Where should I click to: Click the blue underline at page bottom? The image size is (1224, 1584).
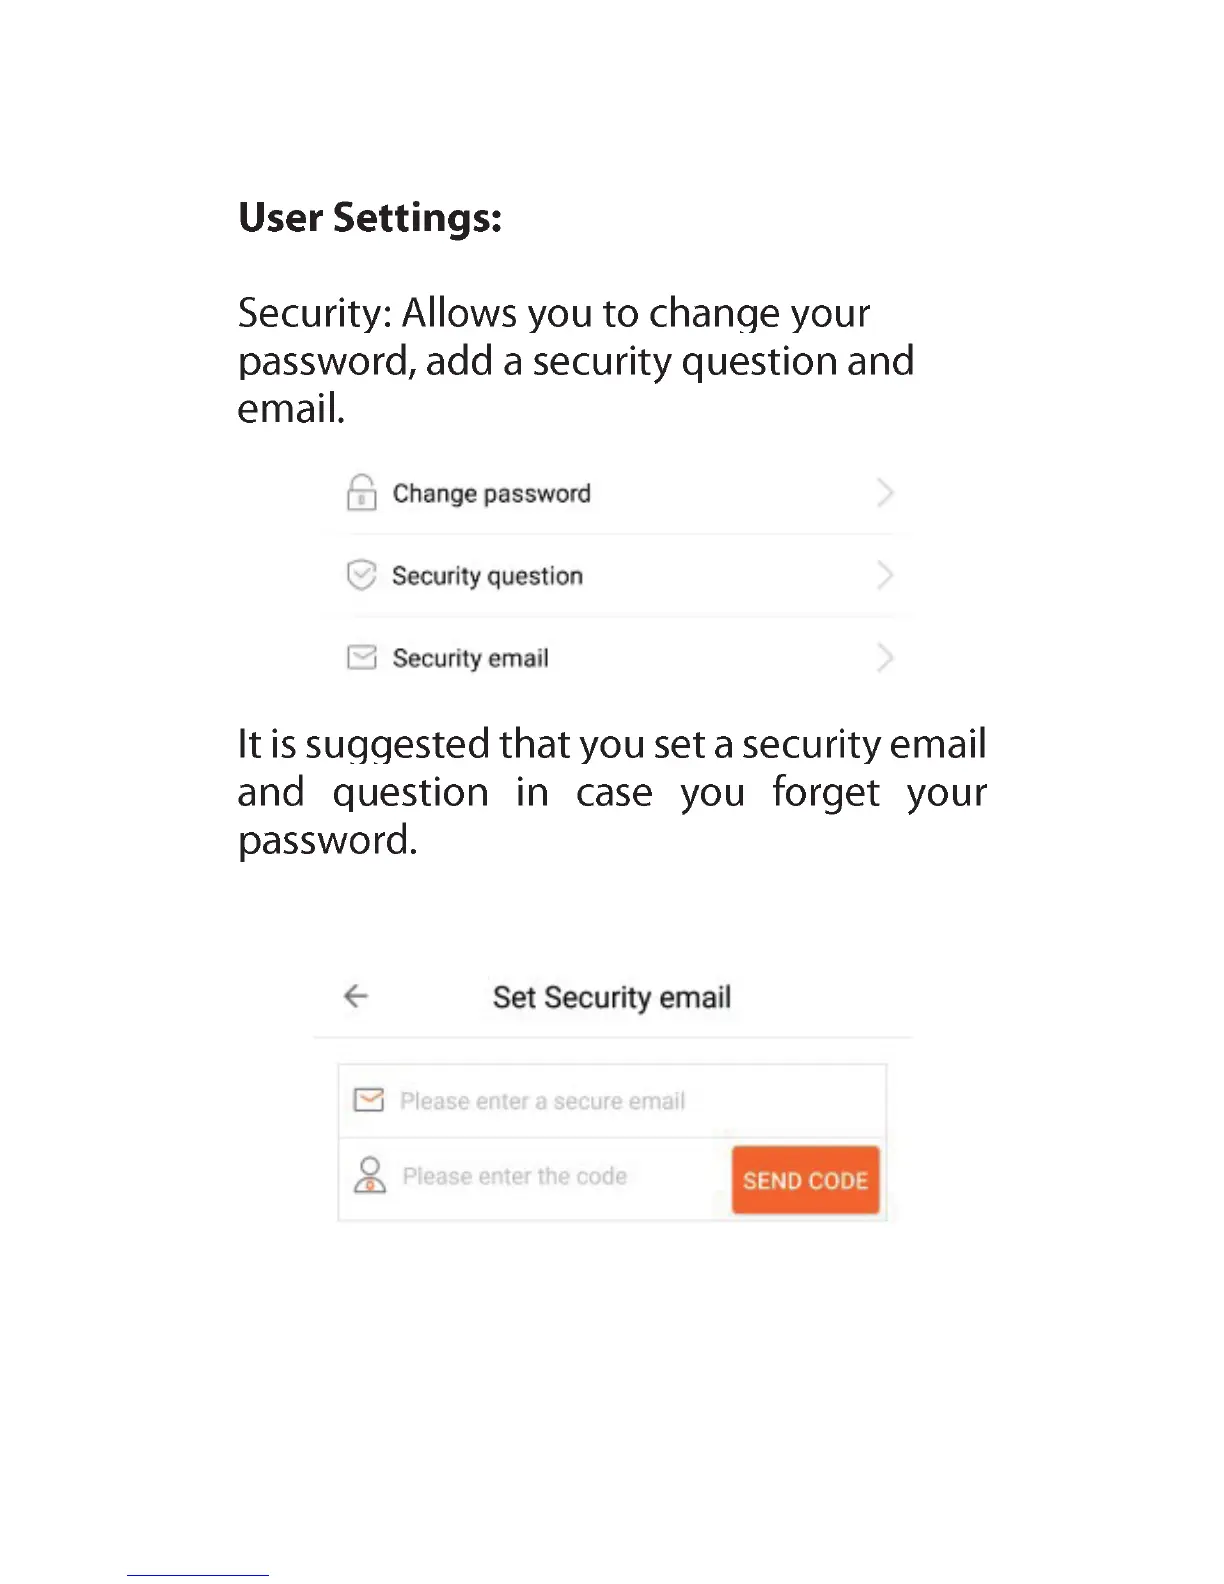(x=198, y=1575)
